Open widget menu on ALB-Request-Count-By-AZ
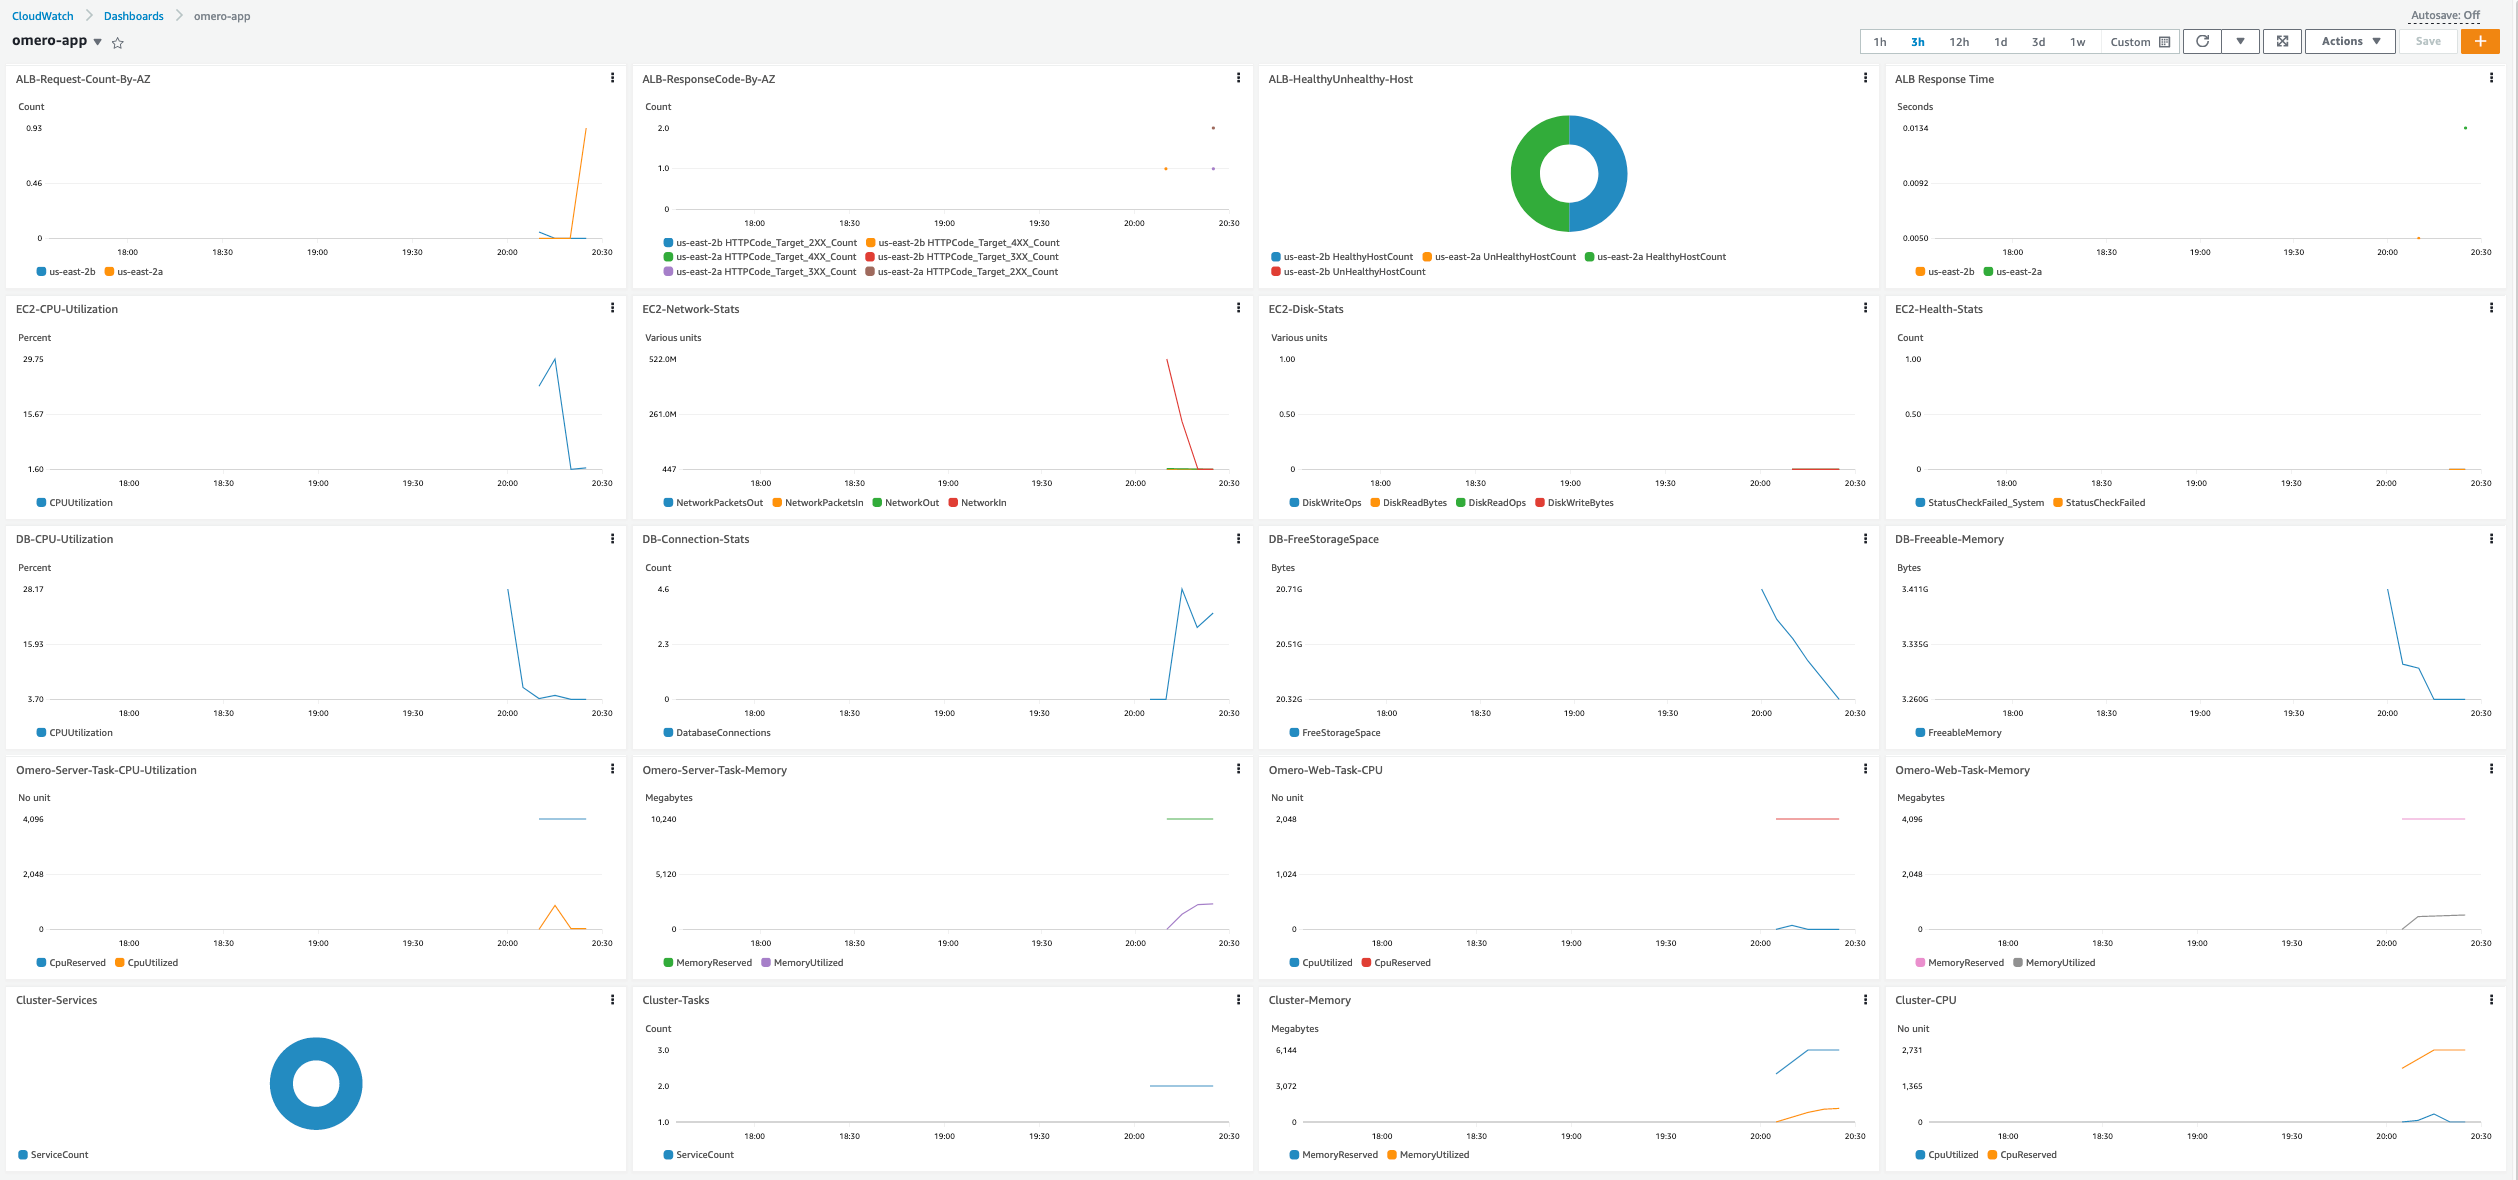 [612, 78]
